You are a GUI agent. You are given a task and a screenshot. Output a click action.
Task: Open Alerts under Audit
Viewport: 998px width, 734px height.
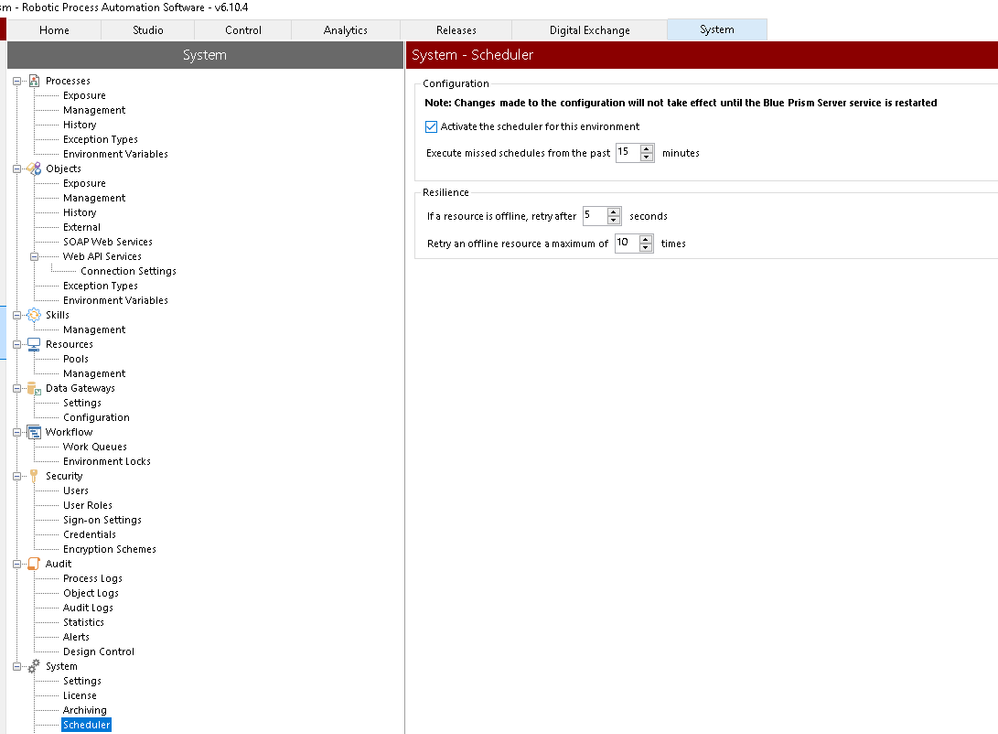click(76, 637)
